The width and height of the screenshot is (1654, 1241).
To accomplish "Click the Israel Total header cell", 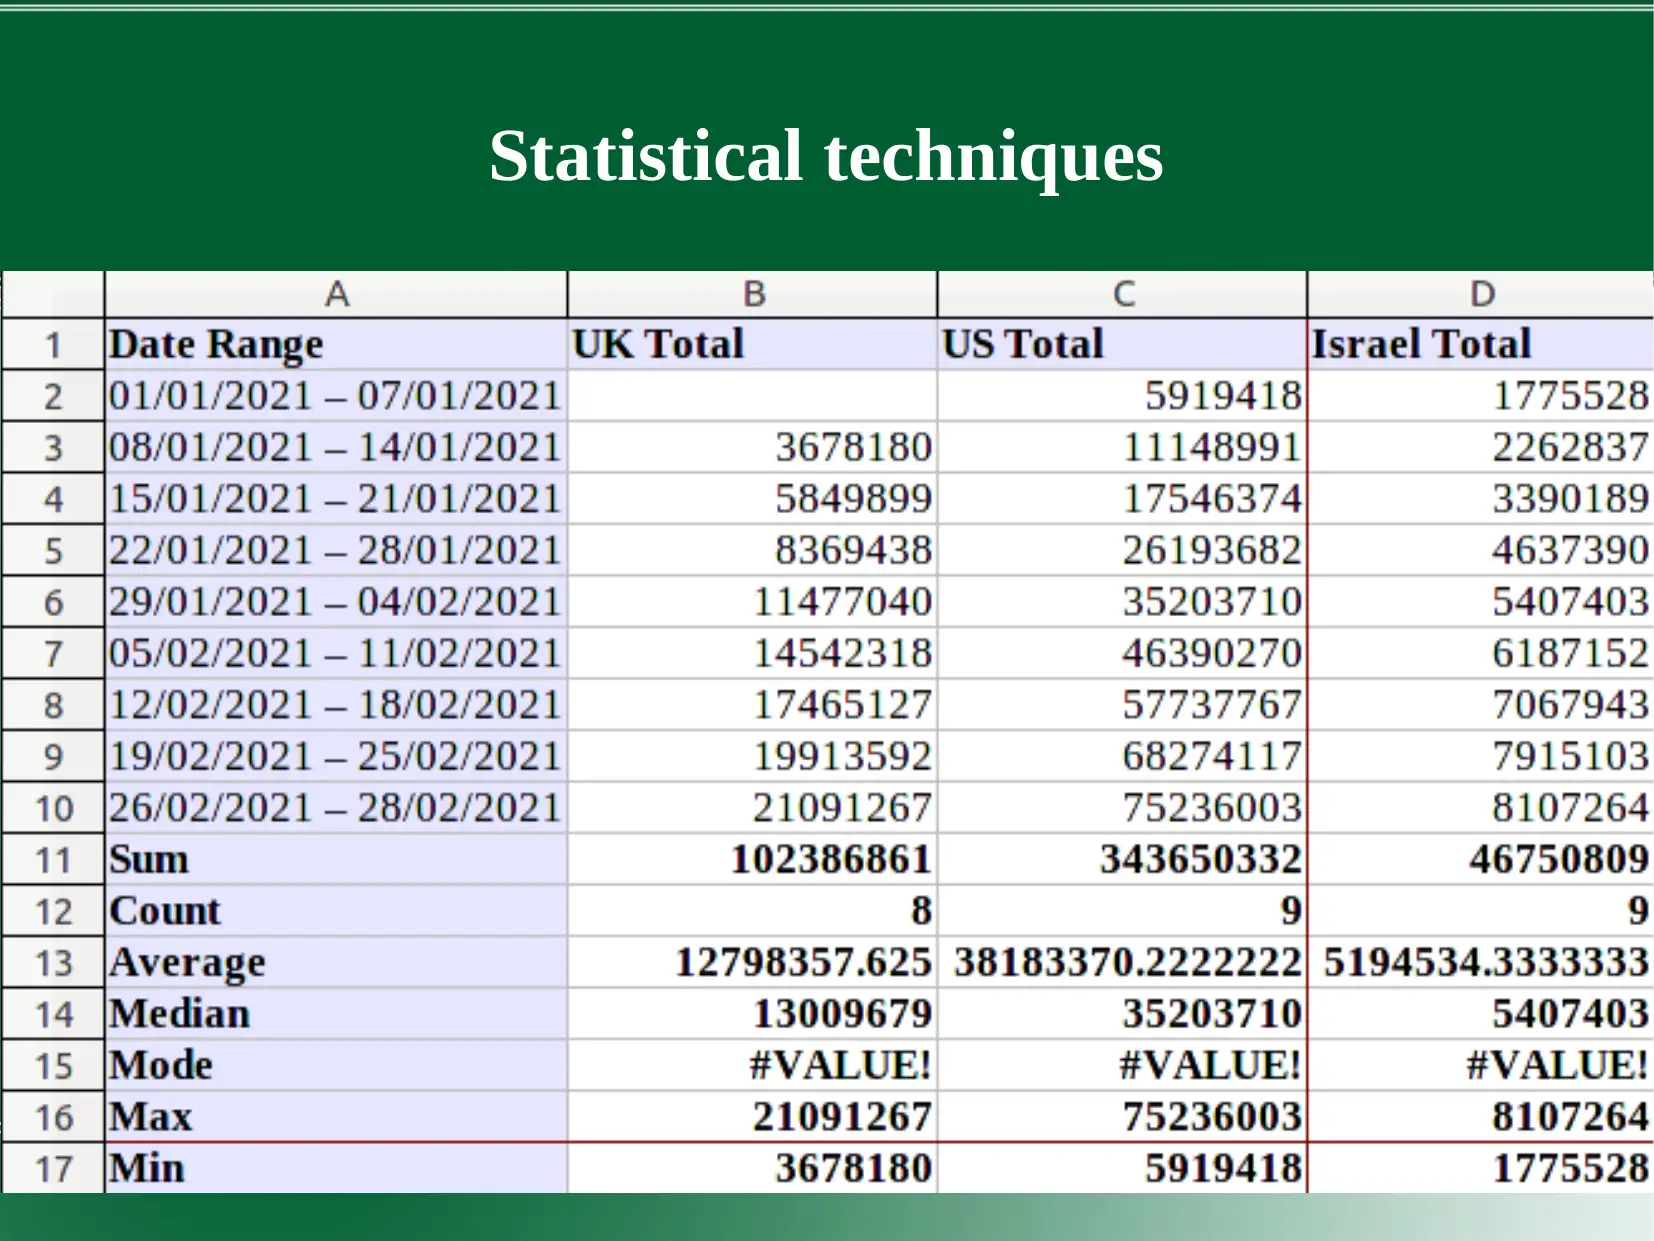I will click(1480, 345).
